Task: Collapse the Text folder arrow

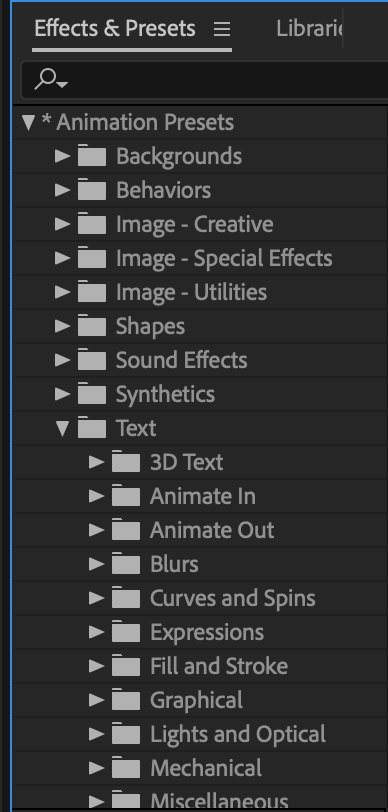Action: coord(63,429)
